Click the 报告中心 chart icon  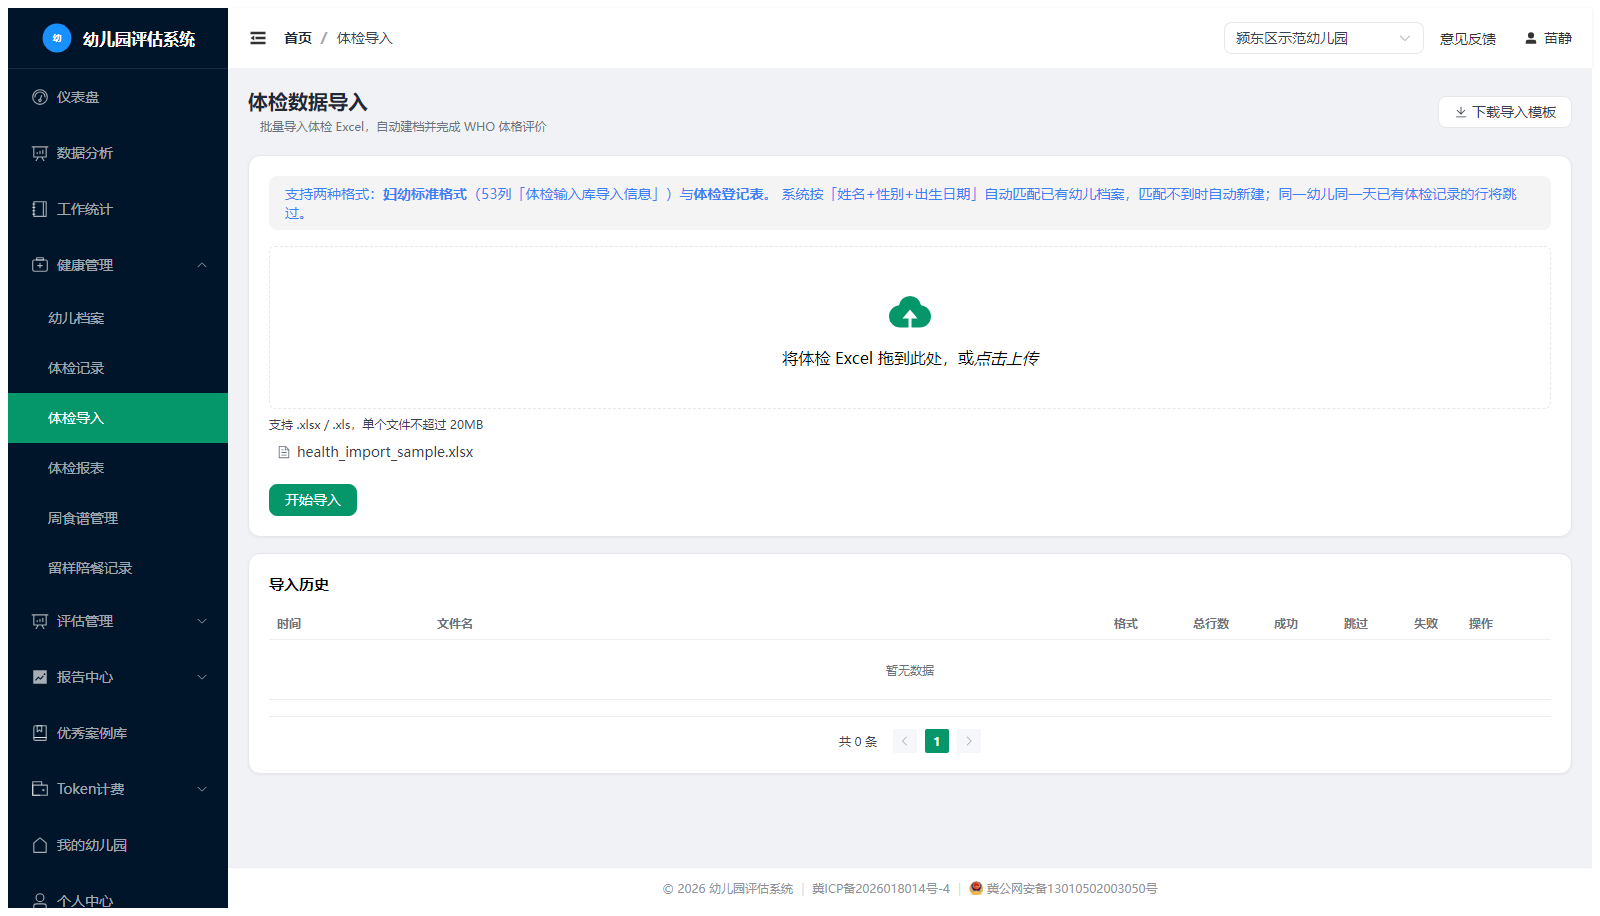coord(40,677)
